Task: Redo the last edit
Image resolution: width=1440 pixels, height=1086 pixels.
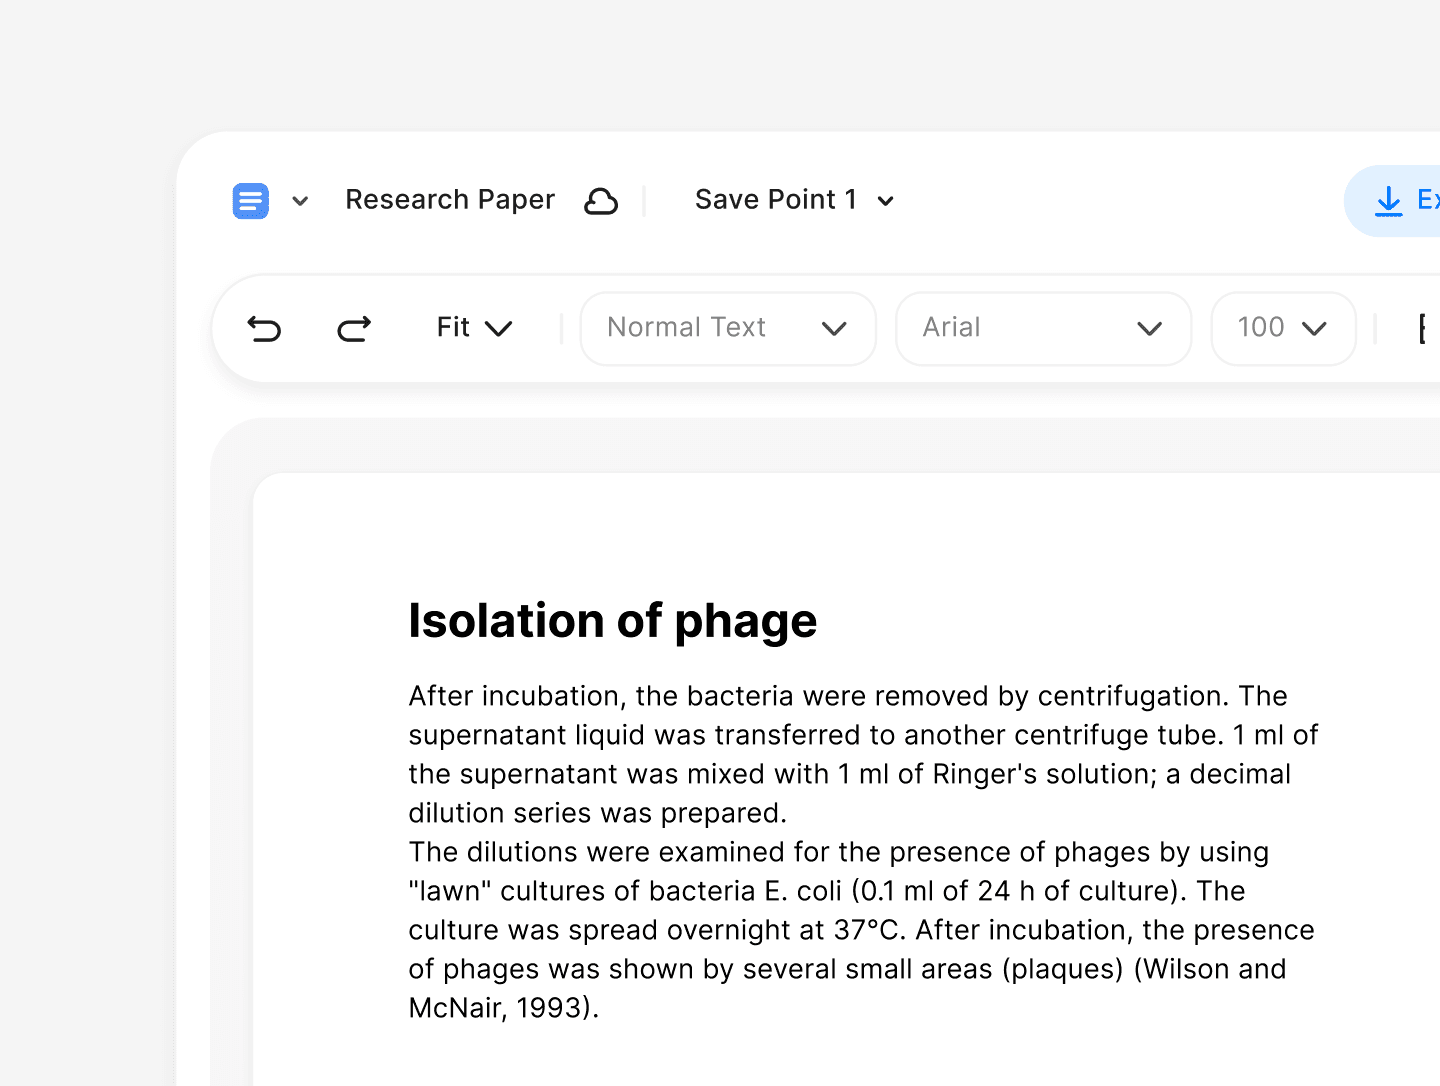Action: click(354, 328)
